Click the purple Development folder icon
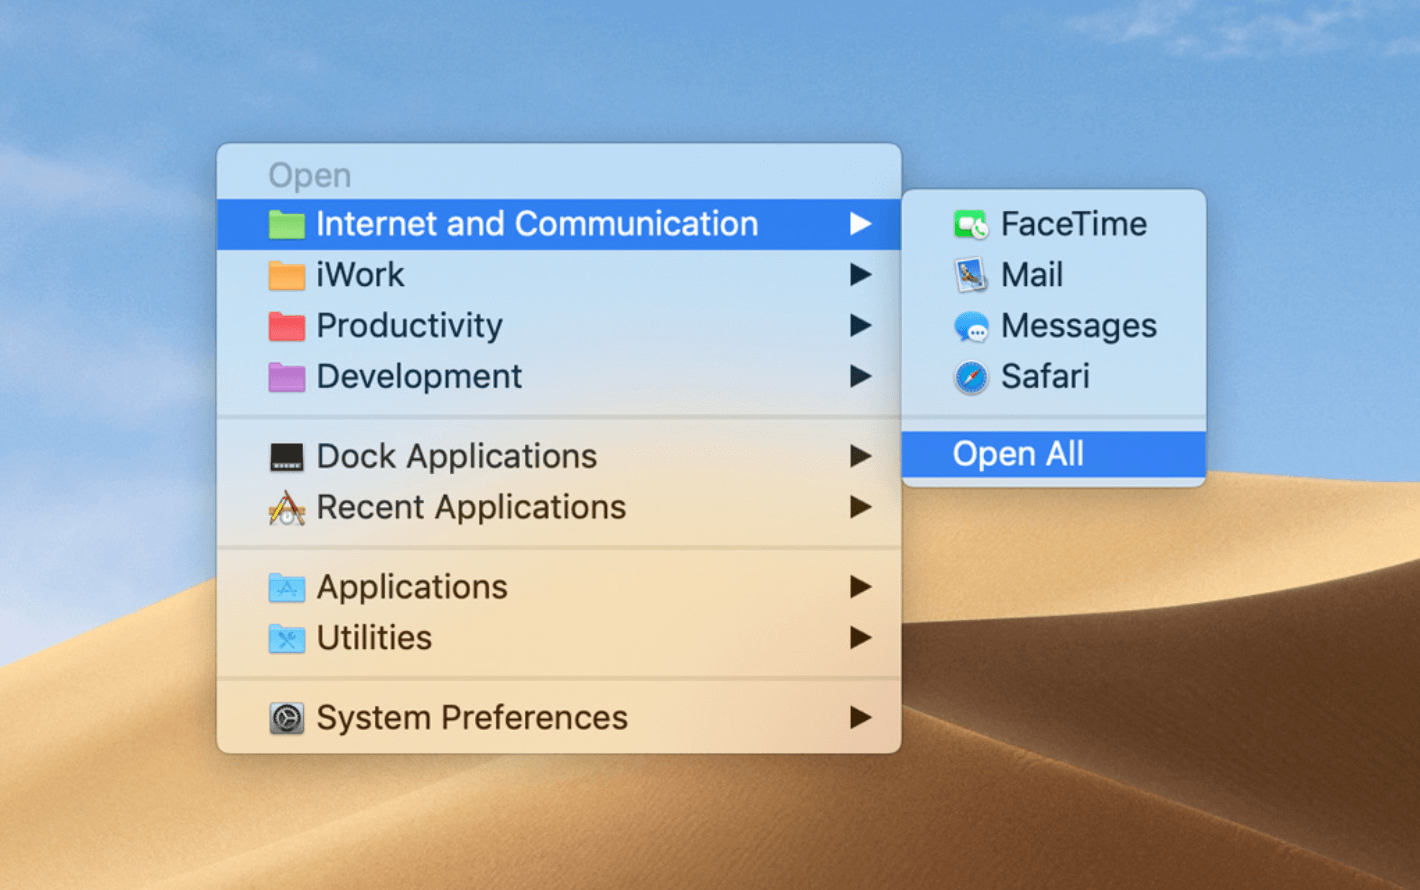Screen dimensions: 1420x890 [287, 377]
